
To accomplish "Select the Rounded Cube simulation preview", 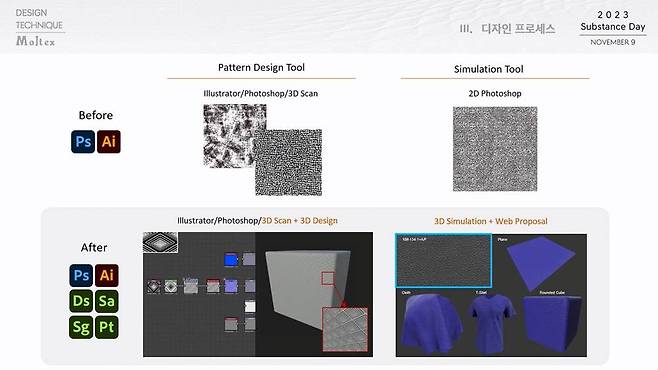I will tap(553, 323).
